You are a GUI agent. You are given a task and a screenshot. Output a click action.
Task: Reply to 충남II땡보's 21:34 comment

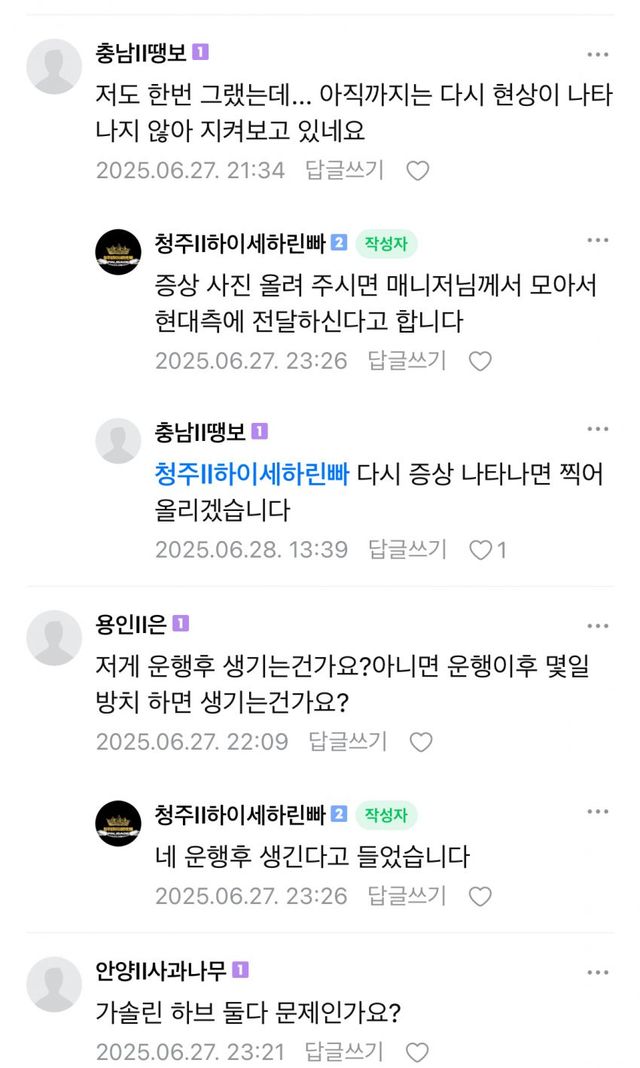coord(346,171)
